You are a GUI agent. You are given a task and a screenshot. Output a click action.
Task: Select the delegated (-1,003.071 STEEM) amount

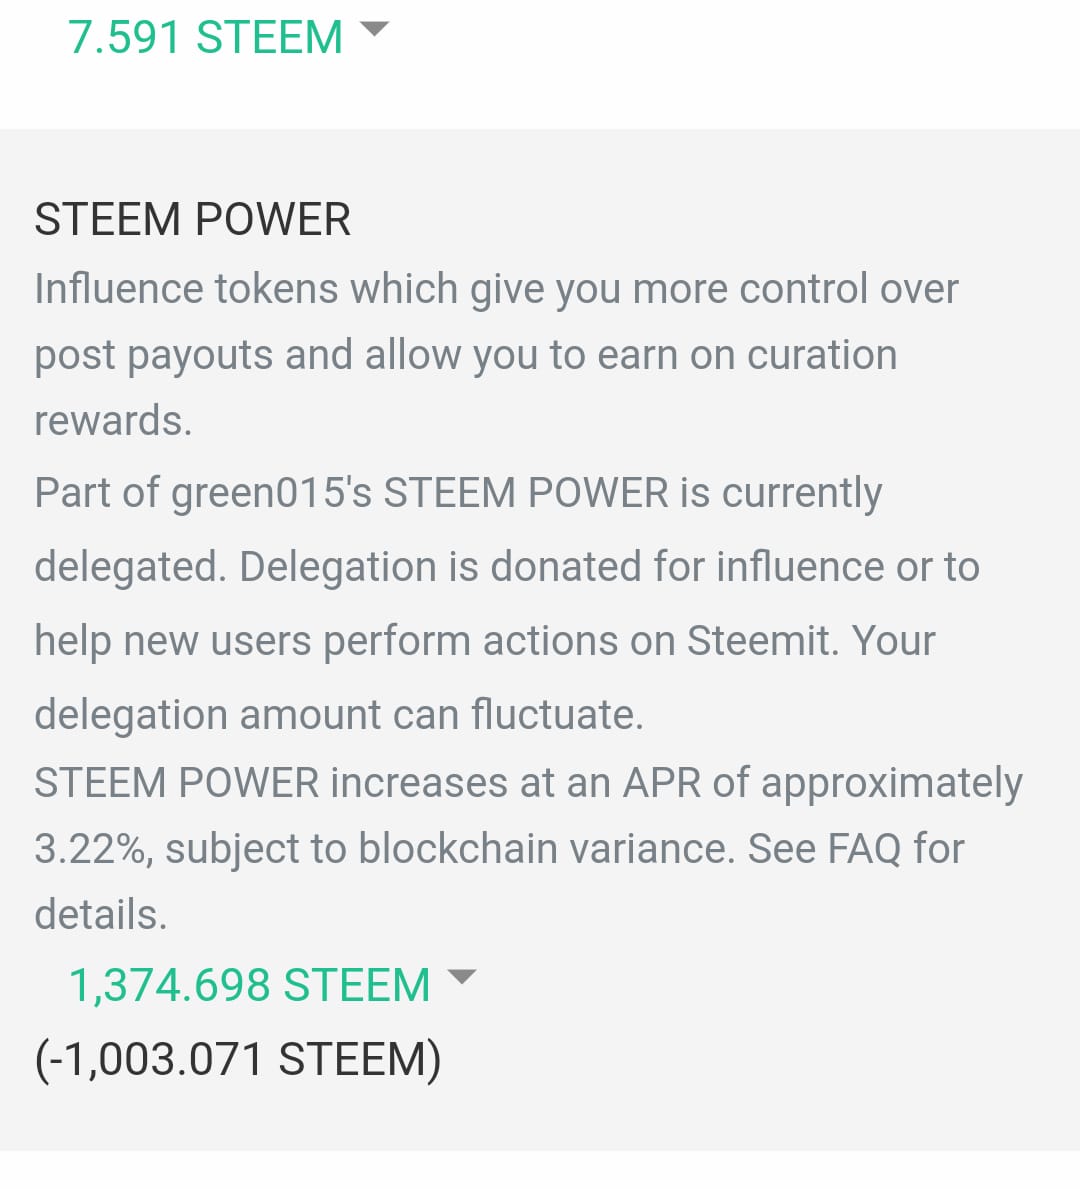point(238,1059)
